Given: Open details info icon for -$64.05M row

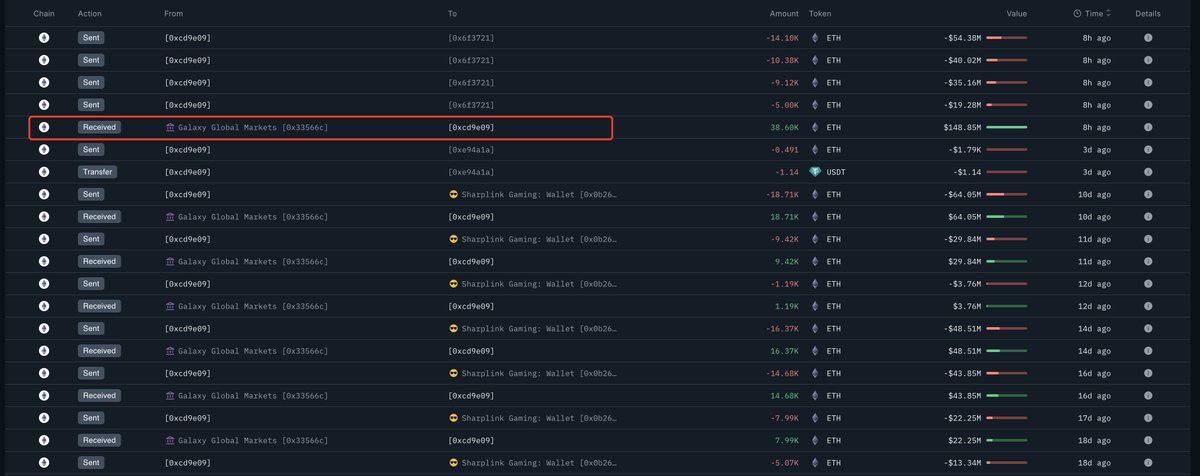Looking at the screenshot, I should coord(1147,194).
